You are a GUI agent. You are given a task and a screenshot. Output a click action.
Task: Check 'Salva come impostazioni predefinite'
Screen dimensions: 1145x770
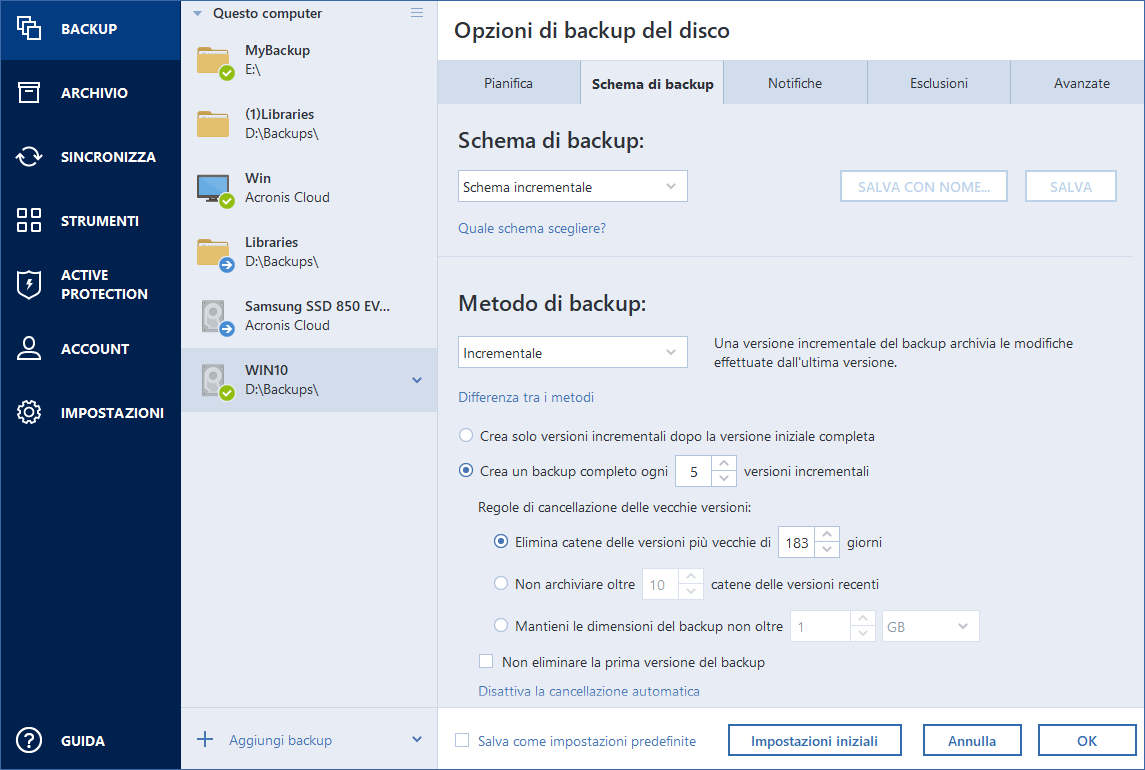(x=461, y=740)
